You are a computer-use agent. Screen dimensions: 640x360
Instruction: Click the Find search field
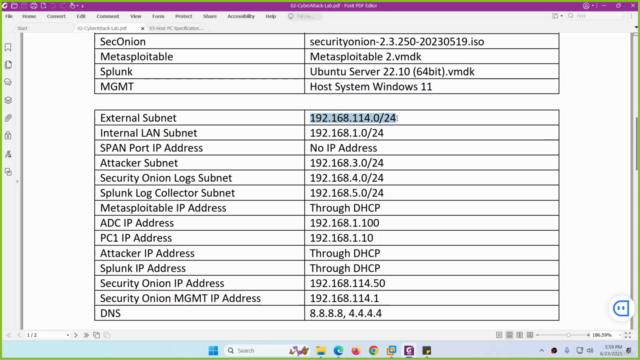(595, 16)
